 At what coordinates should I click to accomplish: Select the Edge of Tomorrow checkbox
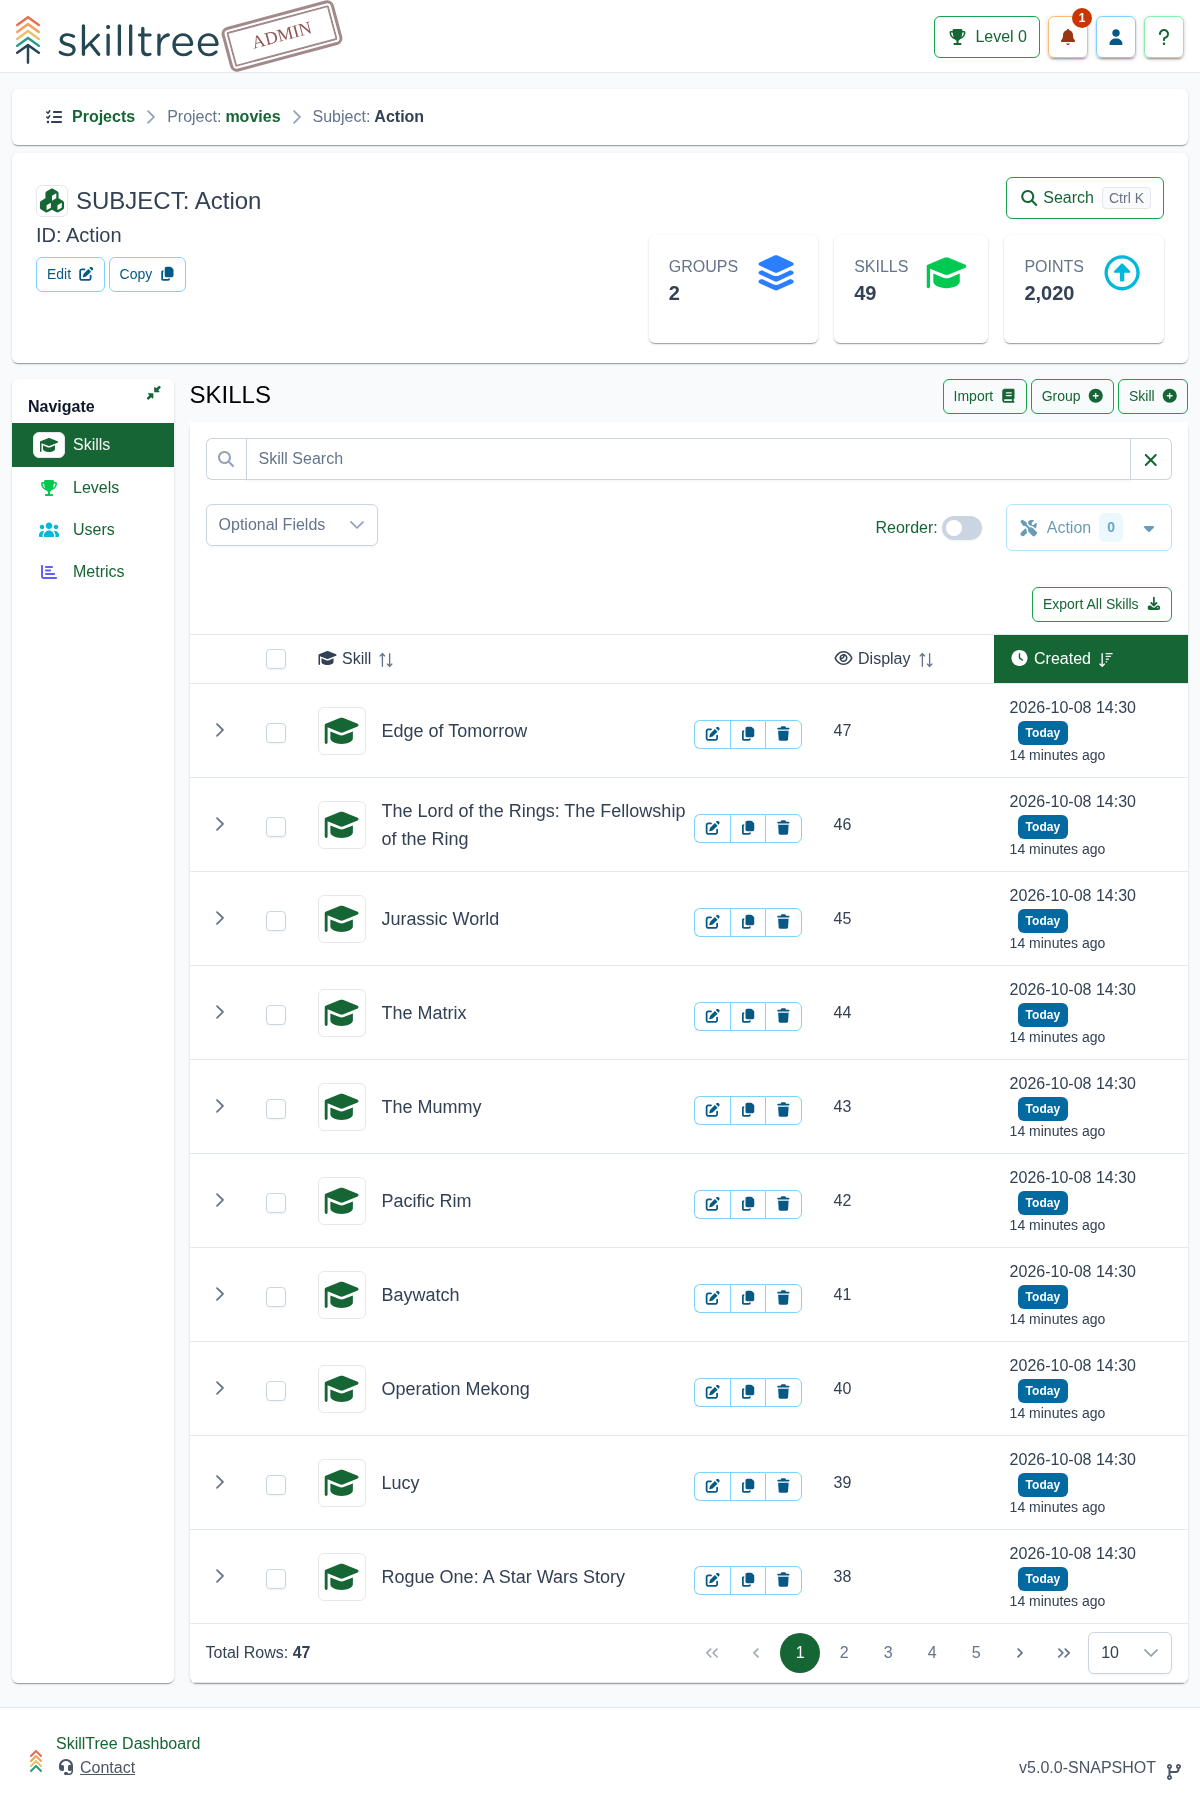(x=276, y=733)
